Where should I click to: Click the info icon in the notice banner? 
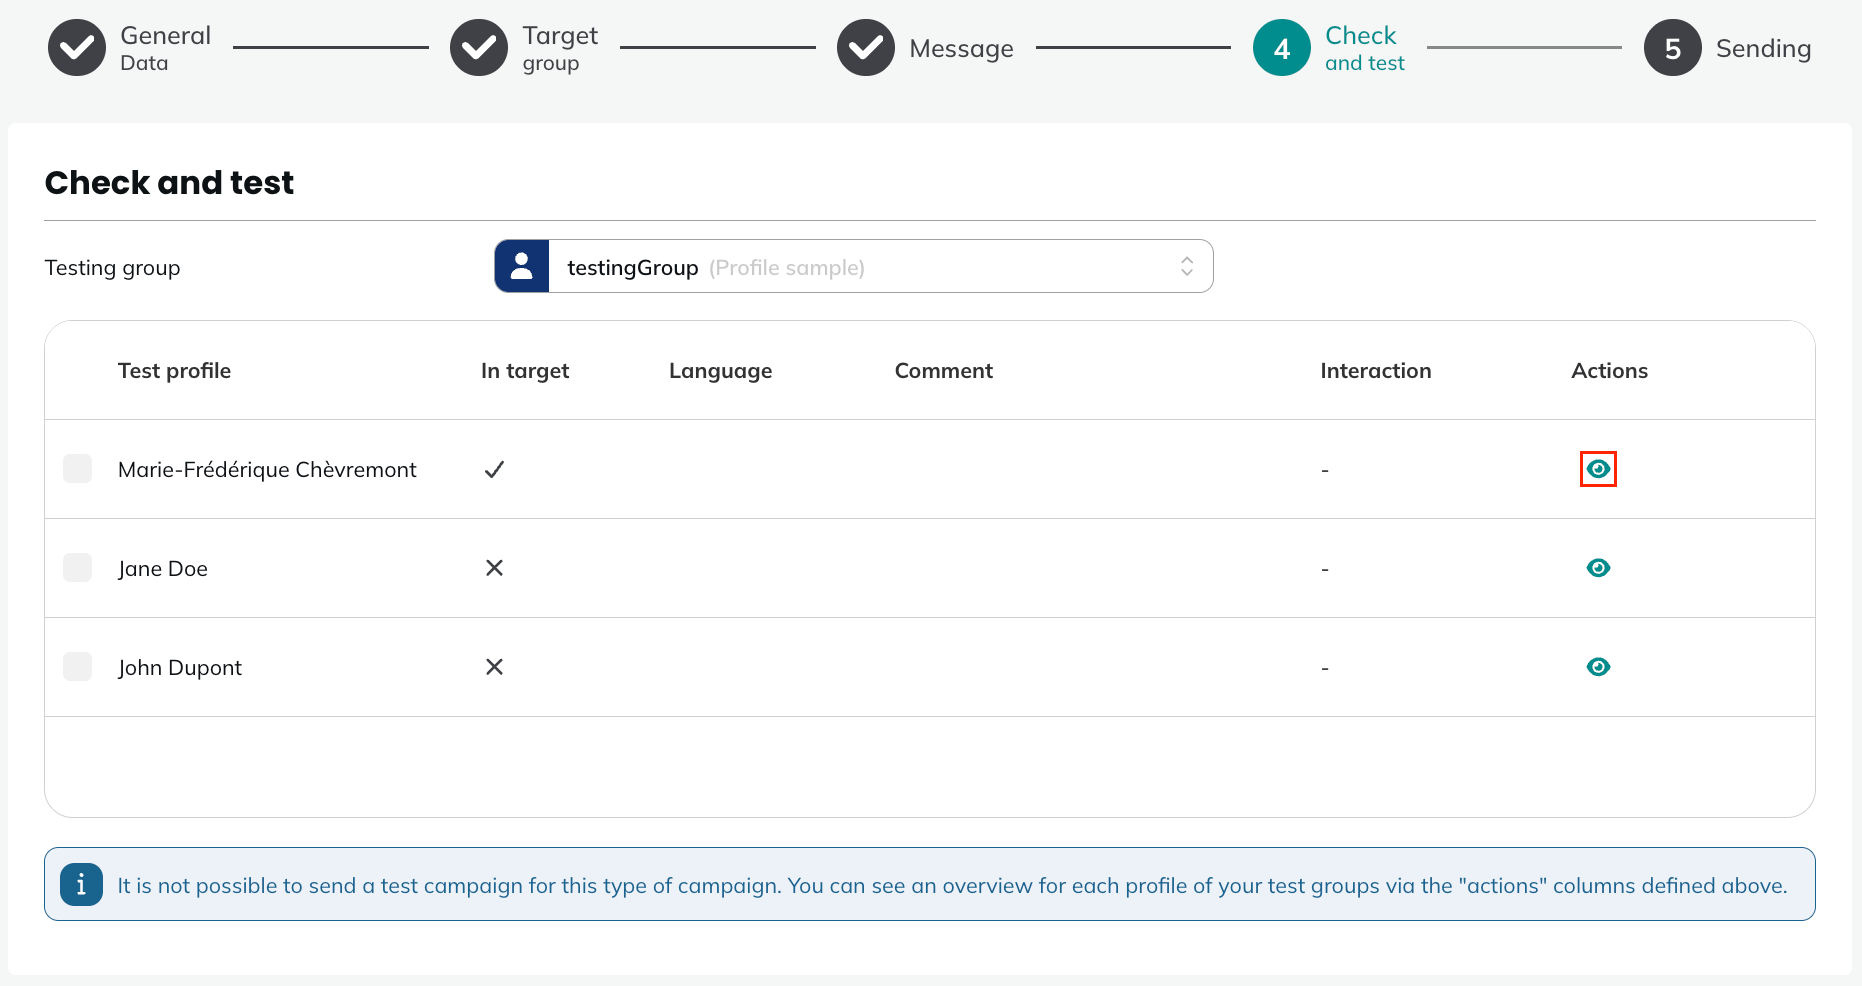coord(81,885)
